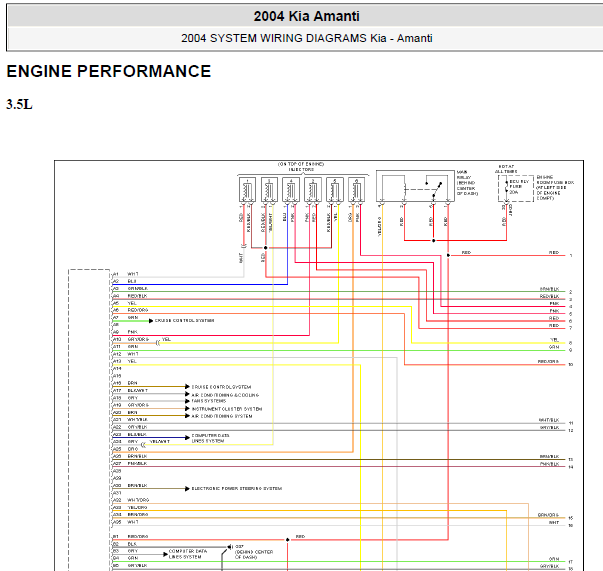Click the "(BEHIND CENTER OF DASH)" ground location note
Viewport: 603px width, 571px height.
tap(254, 554)
